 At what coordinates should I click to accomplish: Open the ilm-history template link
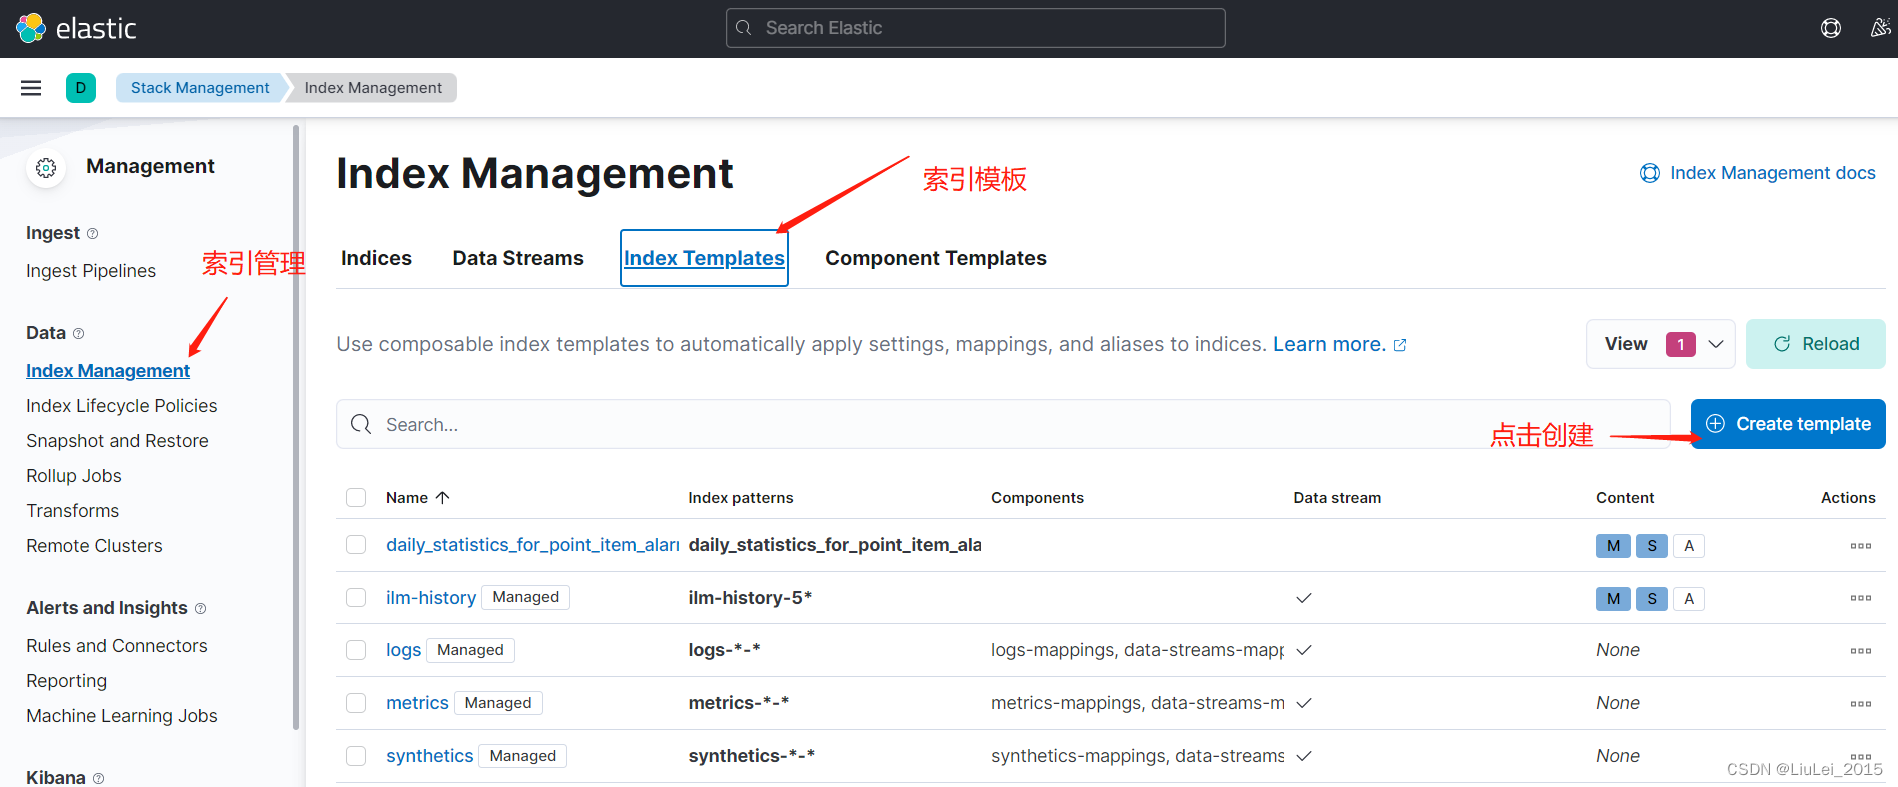point(431,598)
